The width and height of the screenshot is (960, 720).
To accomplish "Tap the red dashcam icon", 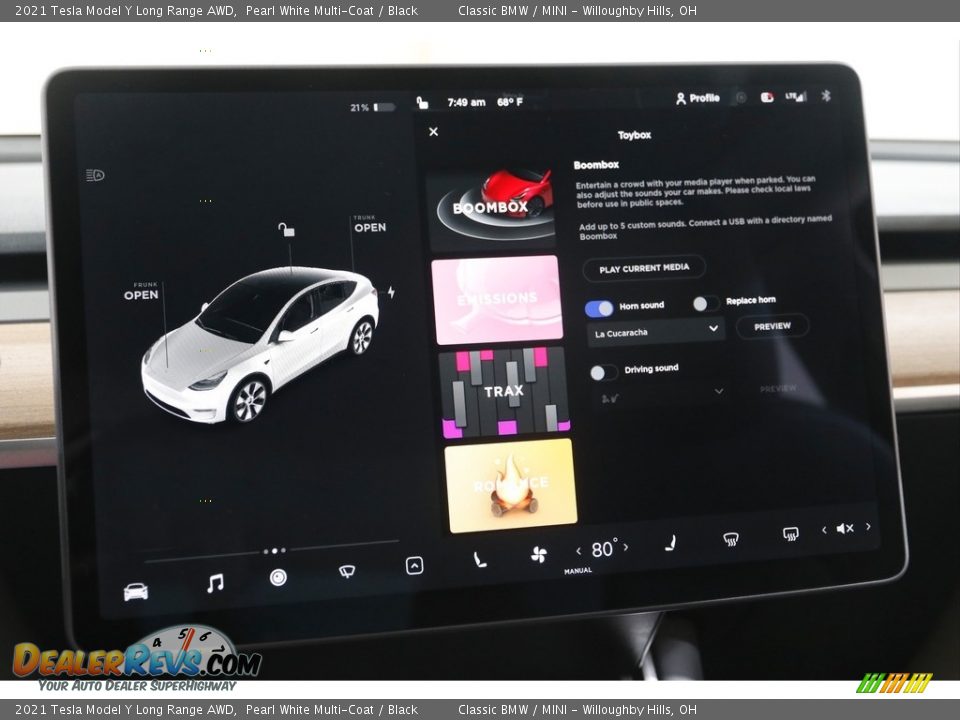I will [767, 97].
